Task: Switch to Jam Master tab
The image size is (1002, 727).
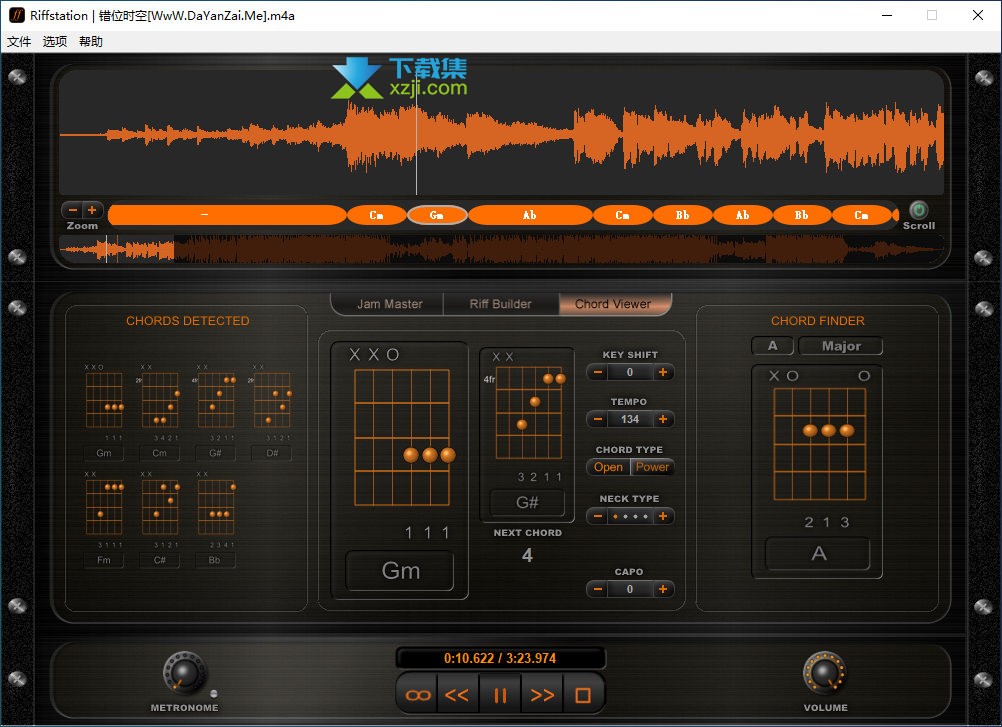Action: point(389,304)
